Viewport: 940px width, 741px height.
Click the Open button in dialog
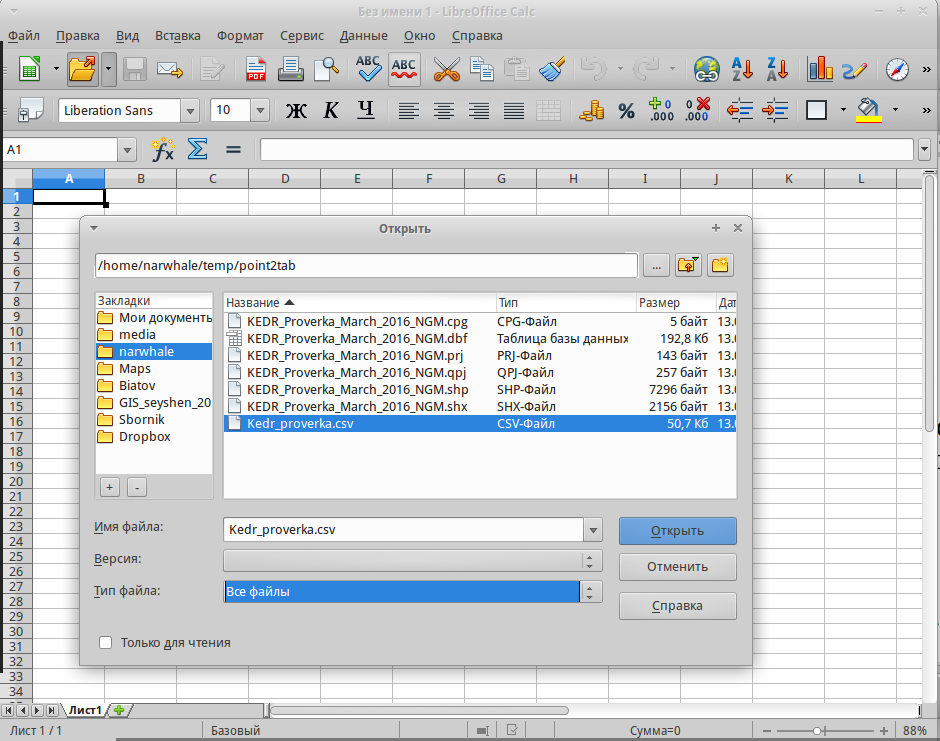tap(677, 531)
